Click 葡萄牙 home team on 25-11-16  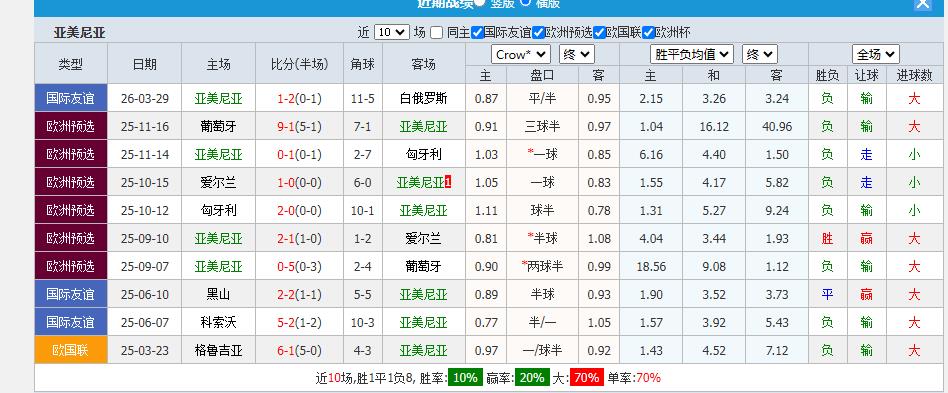pyautogui.click(x=218, y=126)
